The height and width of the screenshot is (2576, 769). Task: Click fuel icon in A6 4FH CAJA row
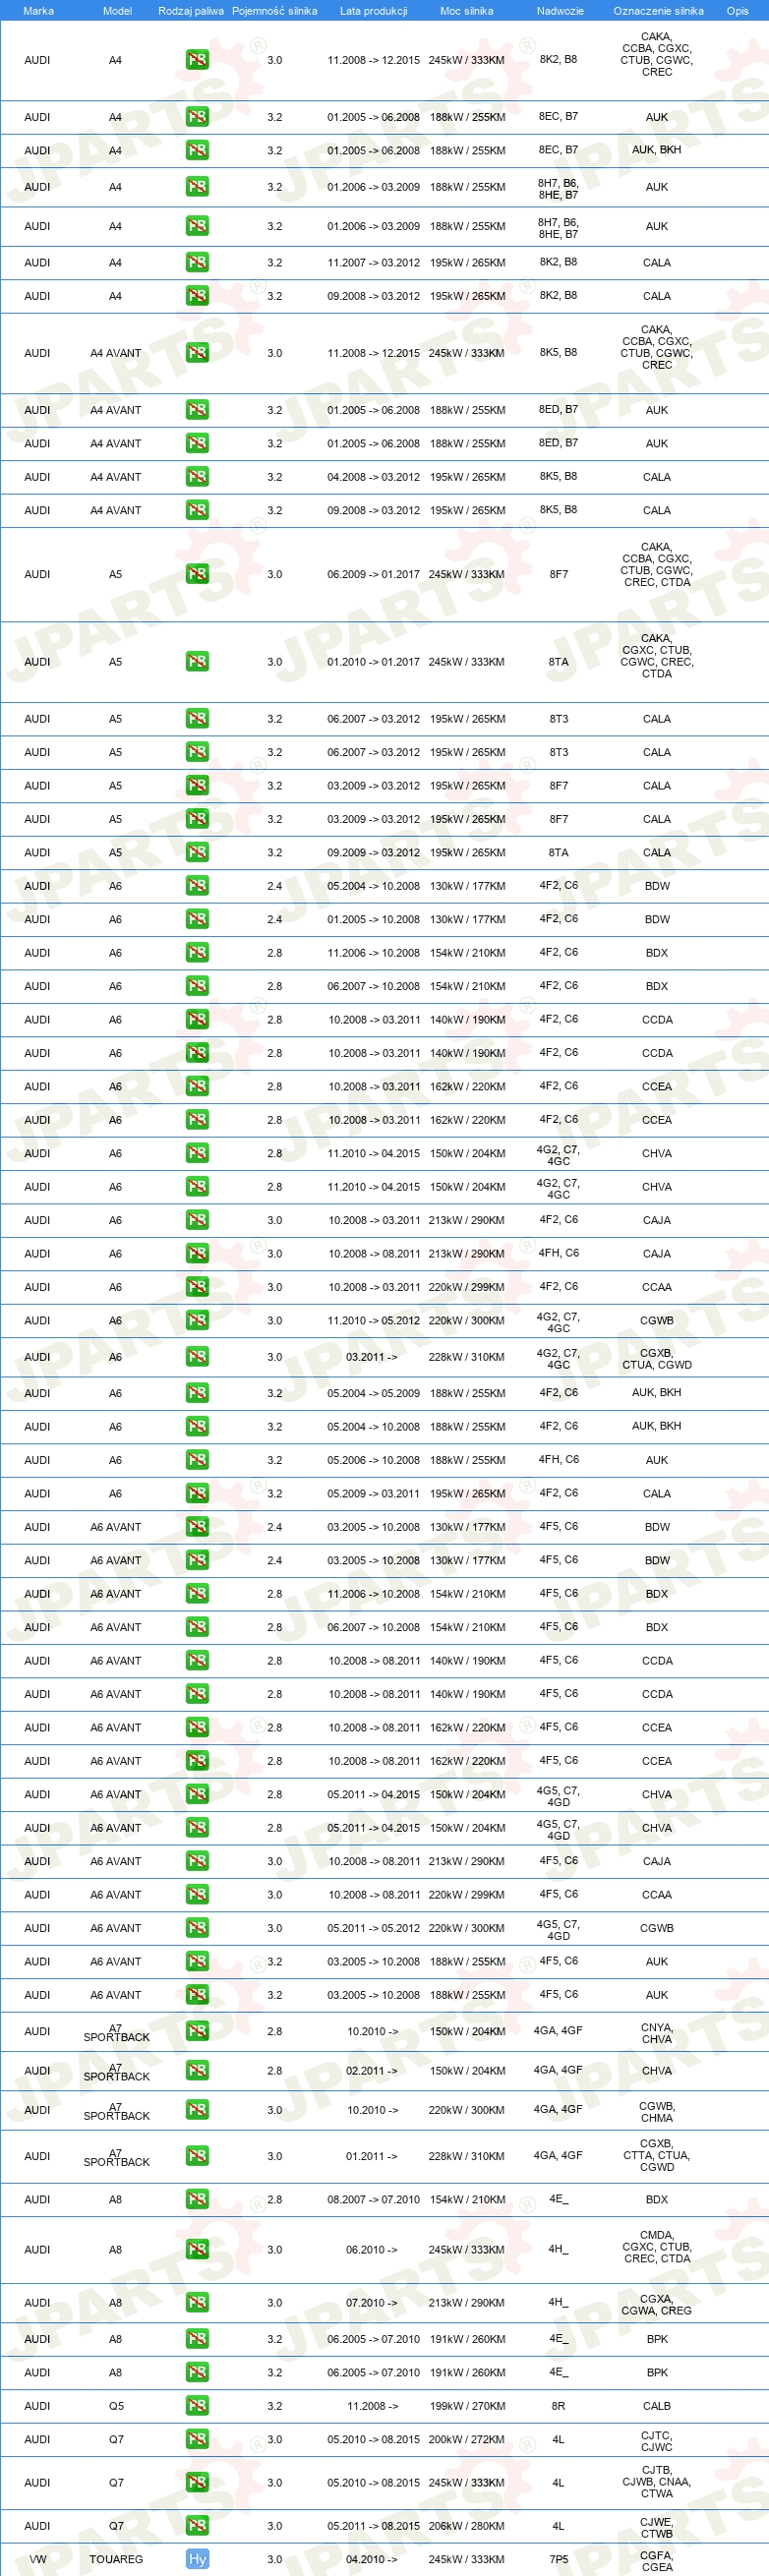(x=197, y=1253)
